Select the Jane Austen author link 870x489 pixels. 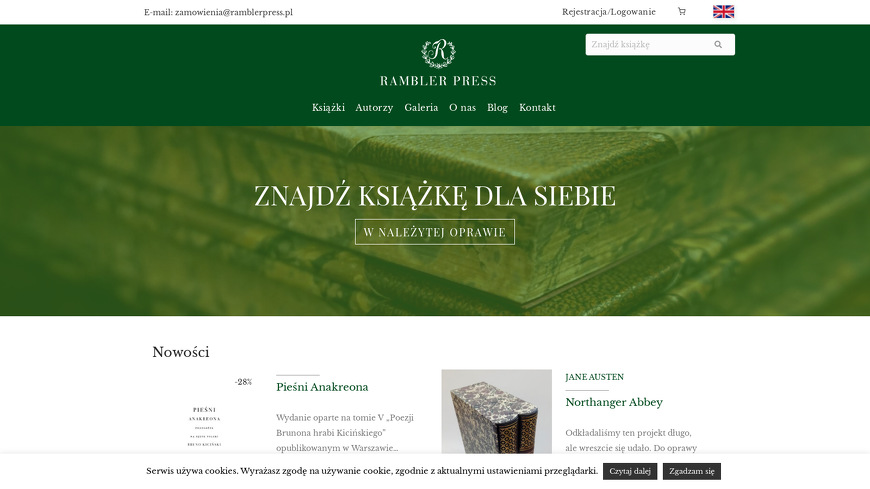pos(594,377)
